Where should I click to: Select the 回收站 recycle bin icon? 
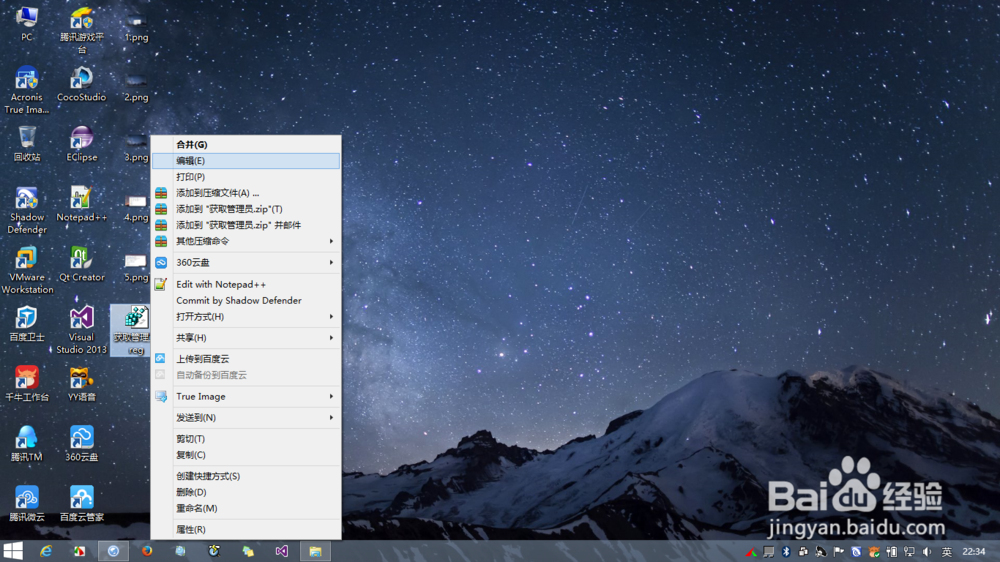coord(27,144)
